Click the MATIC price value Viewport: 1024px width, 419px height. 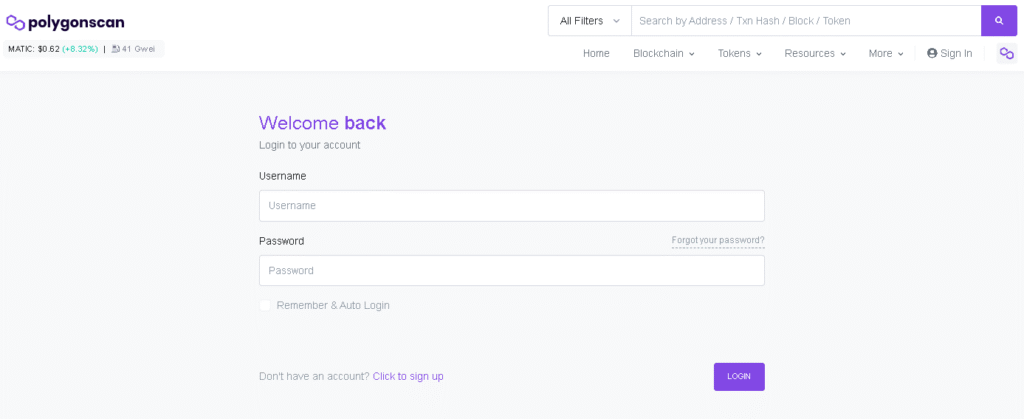(x=49, y=48)
